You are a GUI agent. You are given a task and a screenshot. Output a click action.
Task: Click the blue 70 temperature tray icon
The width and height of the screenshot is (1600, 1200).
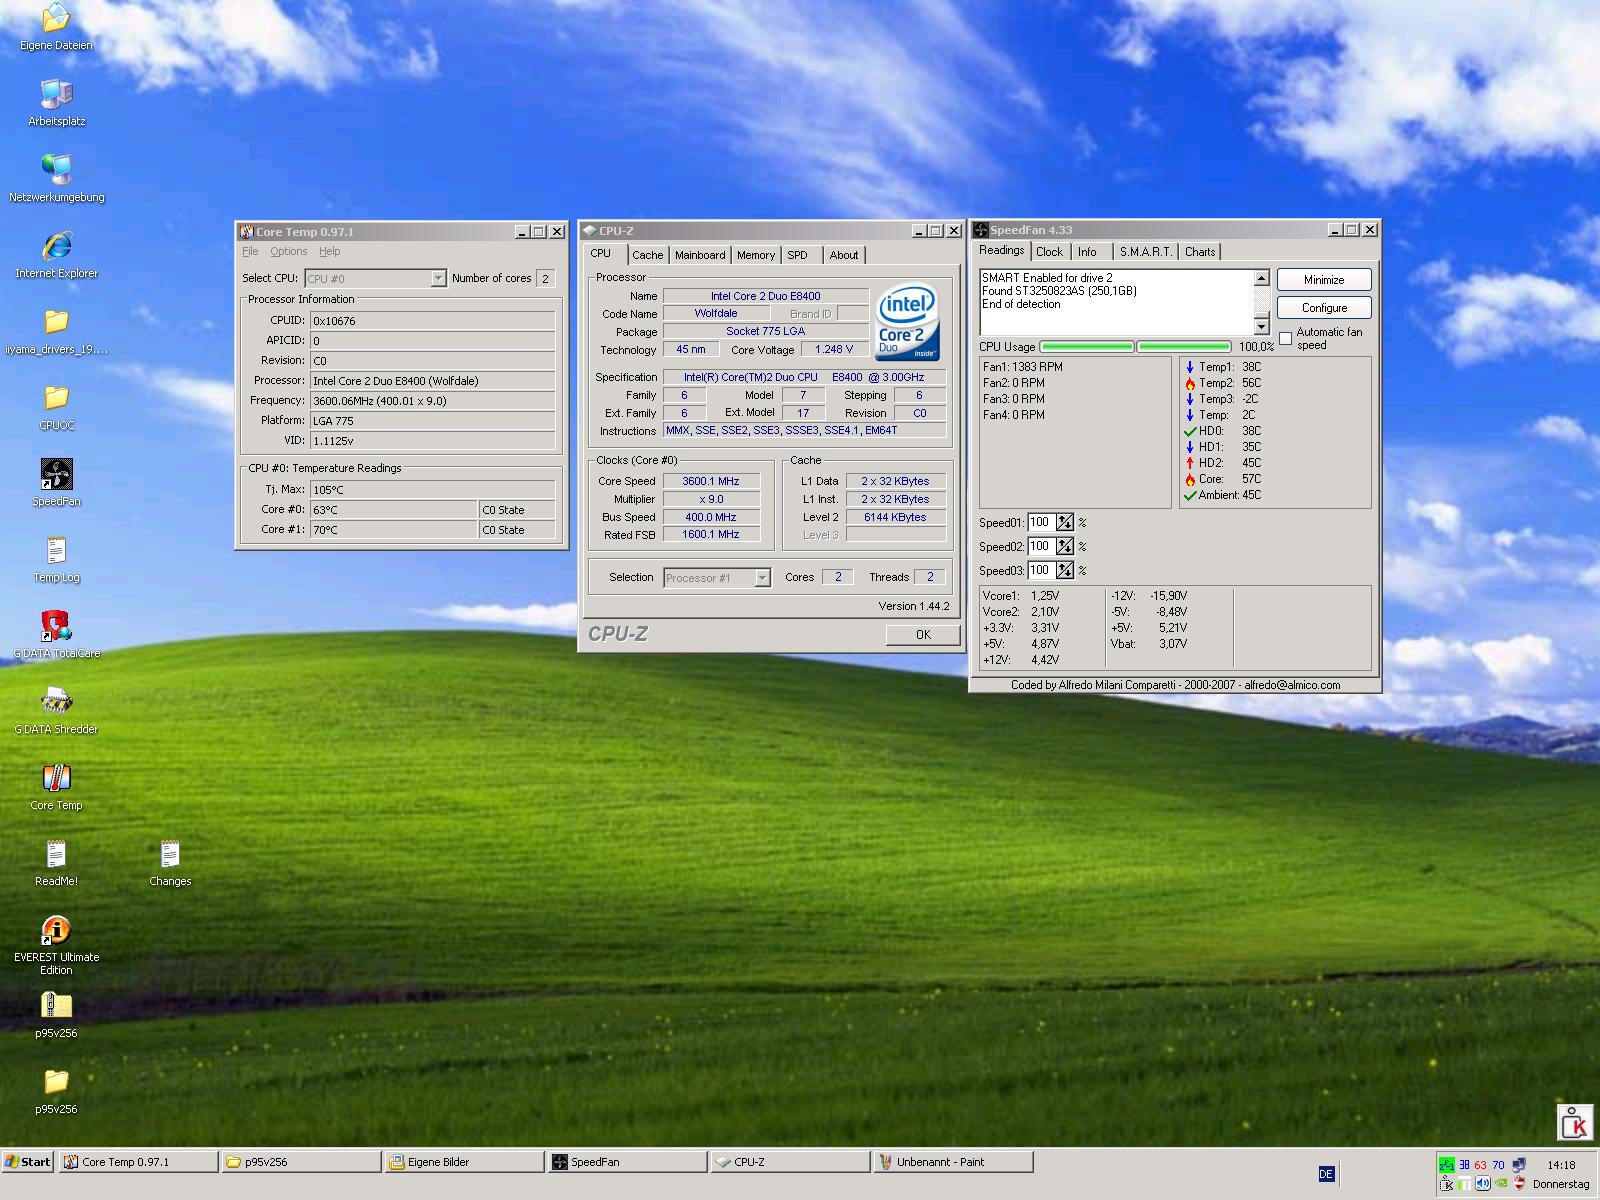[1498, 1164]
